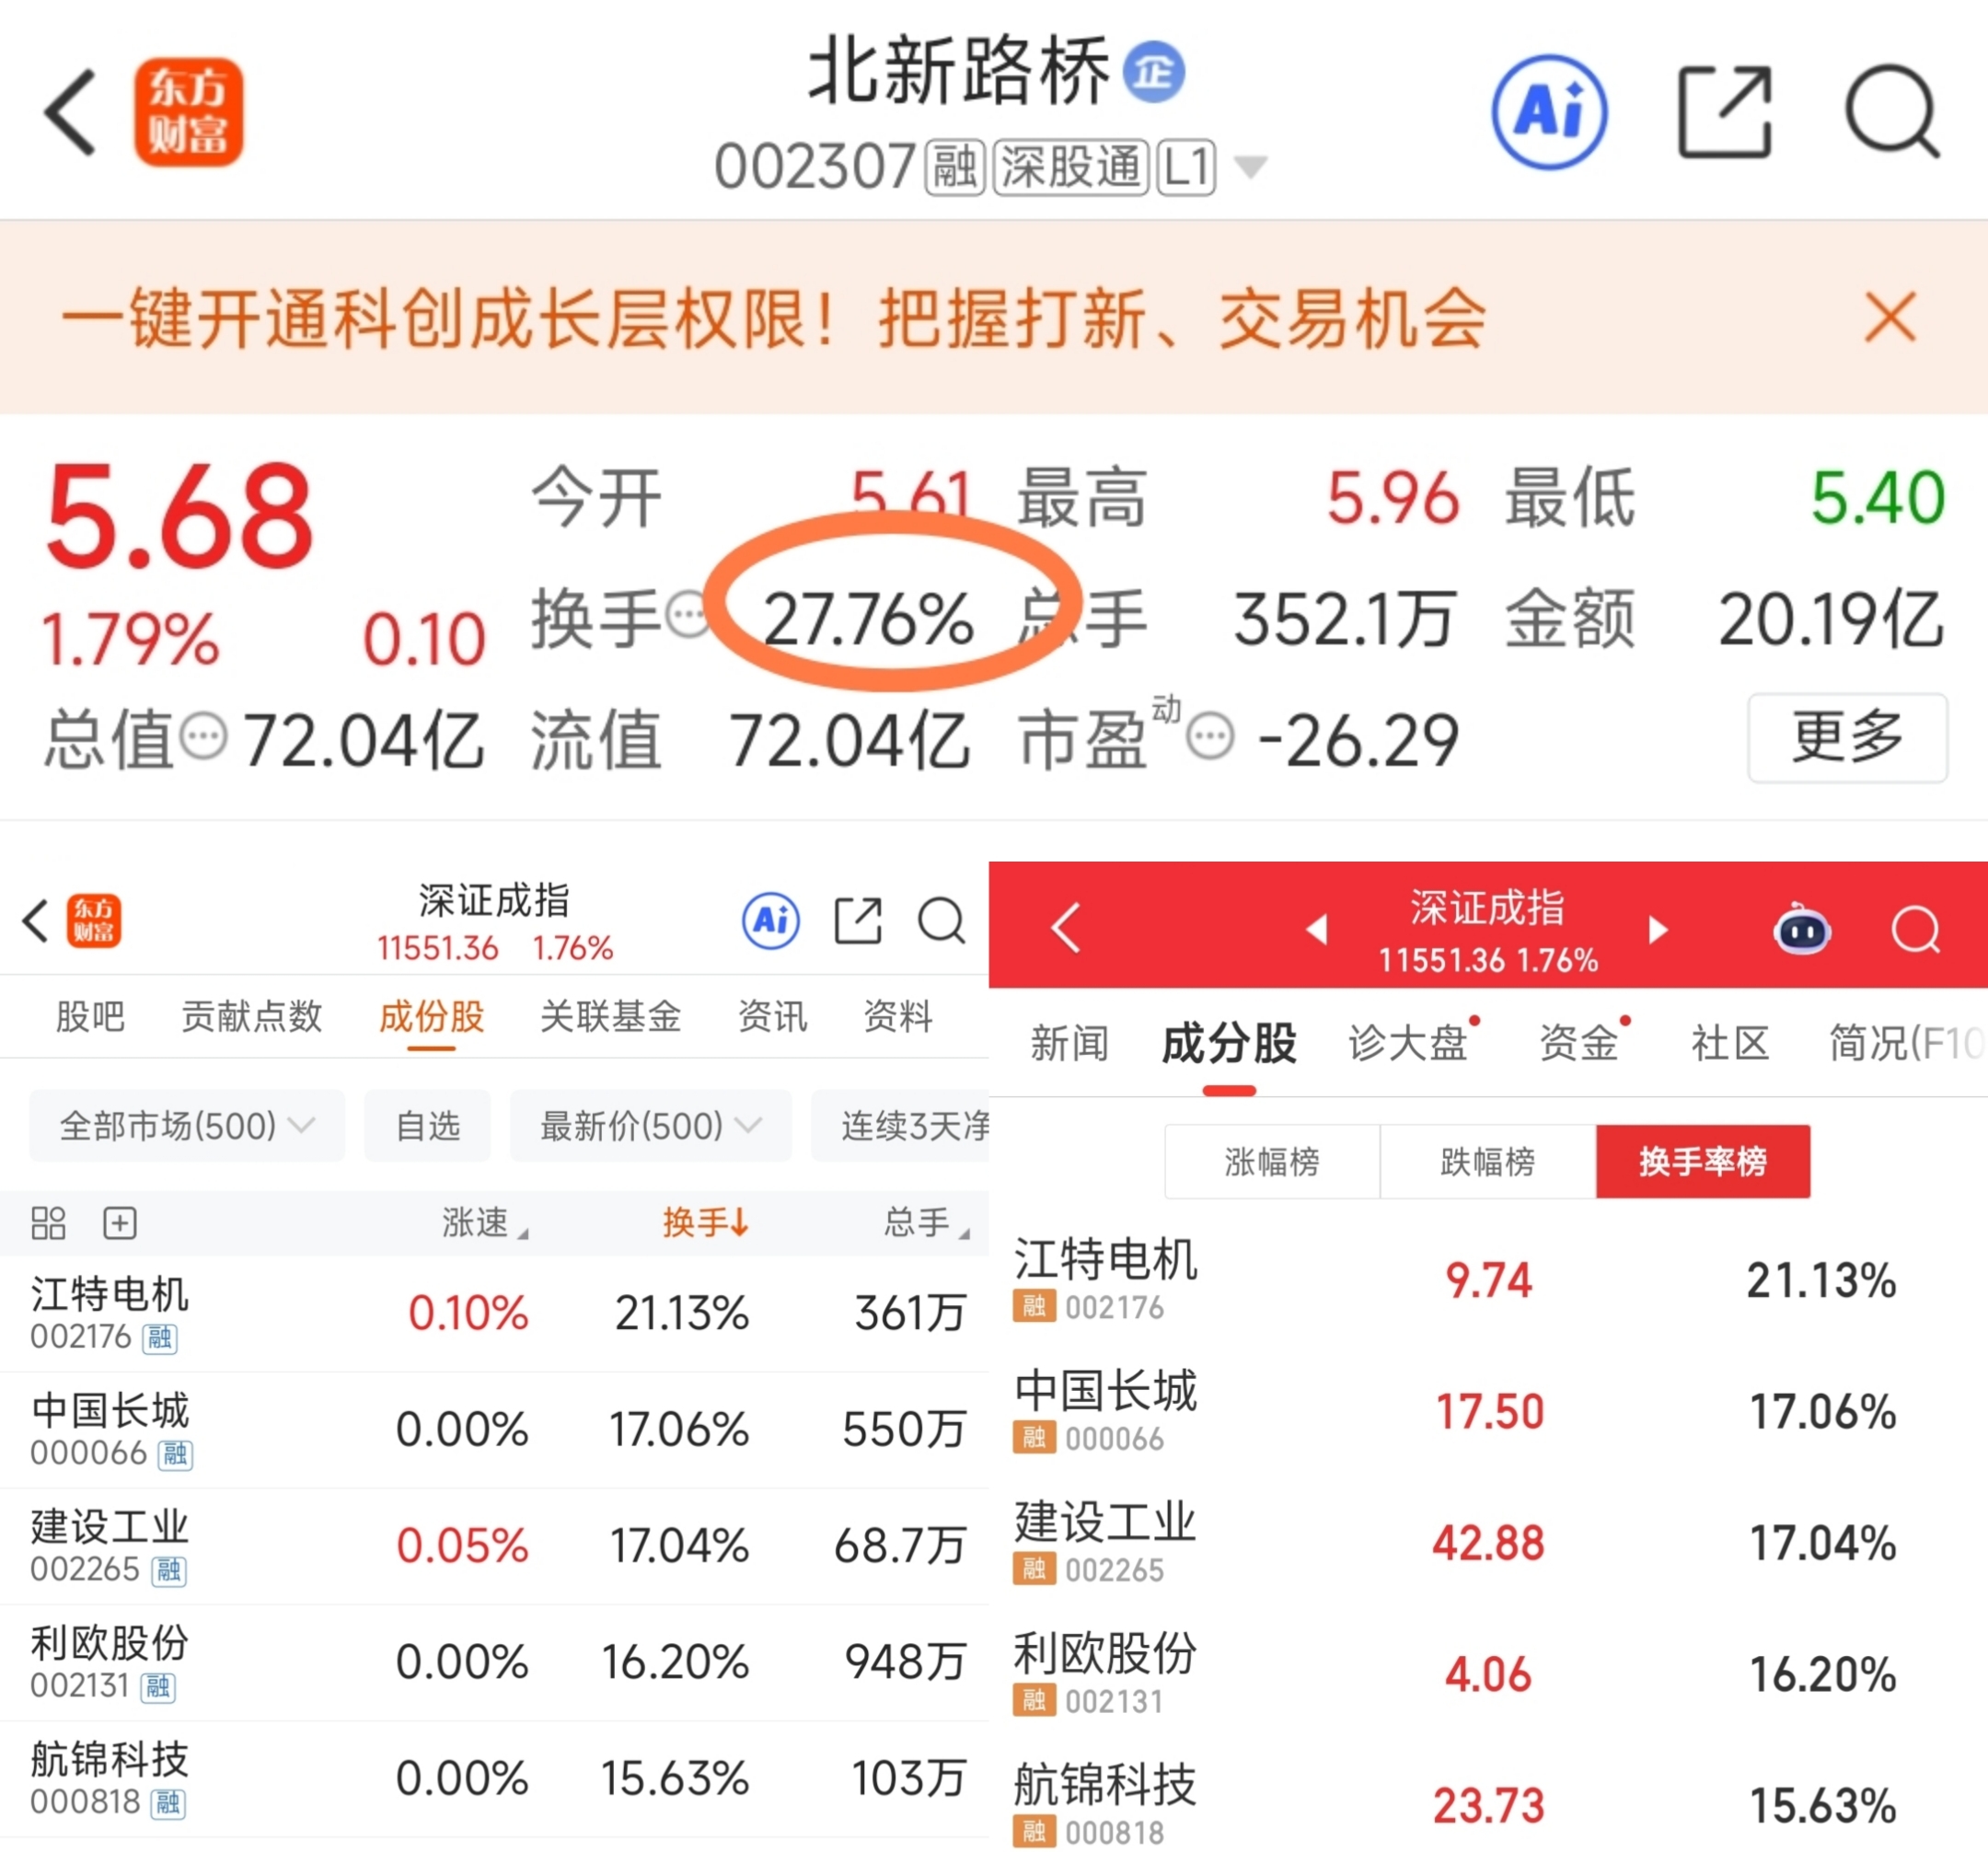Open 航锦科技 000818 in right list
This screenshot has width=1988, height=1852.
pyautogui.click(x=1488, y=1805)
